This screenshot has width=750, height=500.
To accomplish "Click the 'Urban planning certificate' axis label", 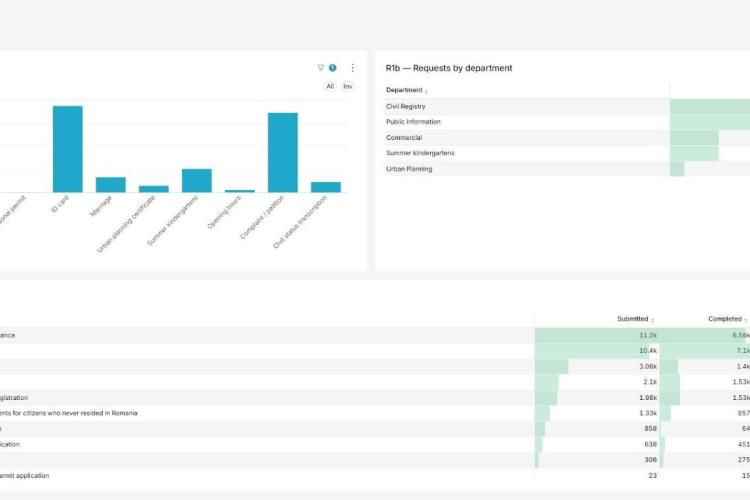I will point(126,224).
